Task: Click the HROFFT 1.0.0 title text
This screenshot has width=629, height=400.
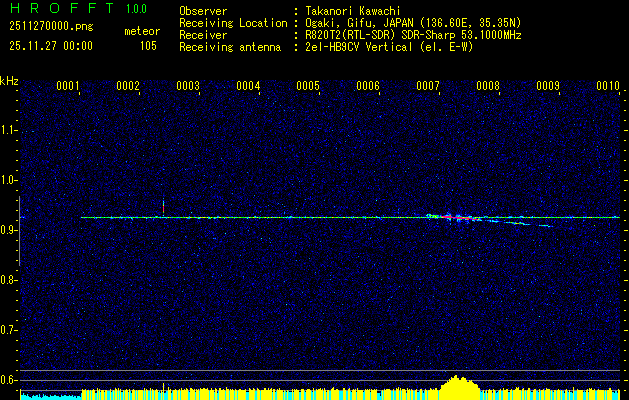Action: pyautogui.click(x=78, y=8)
